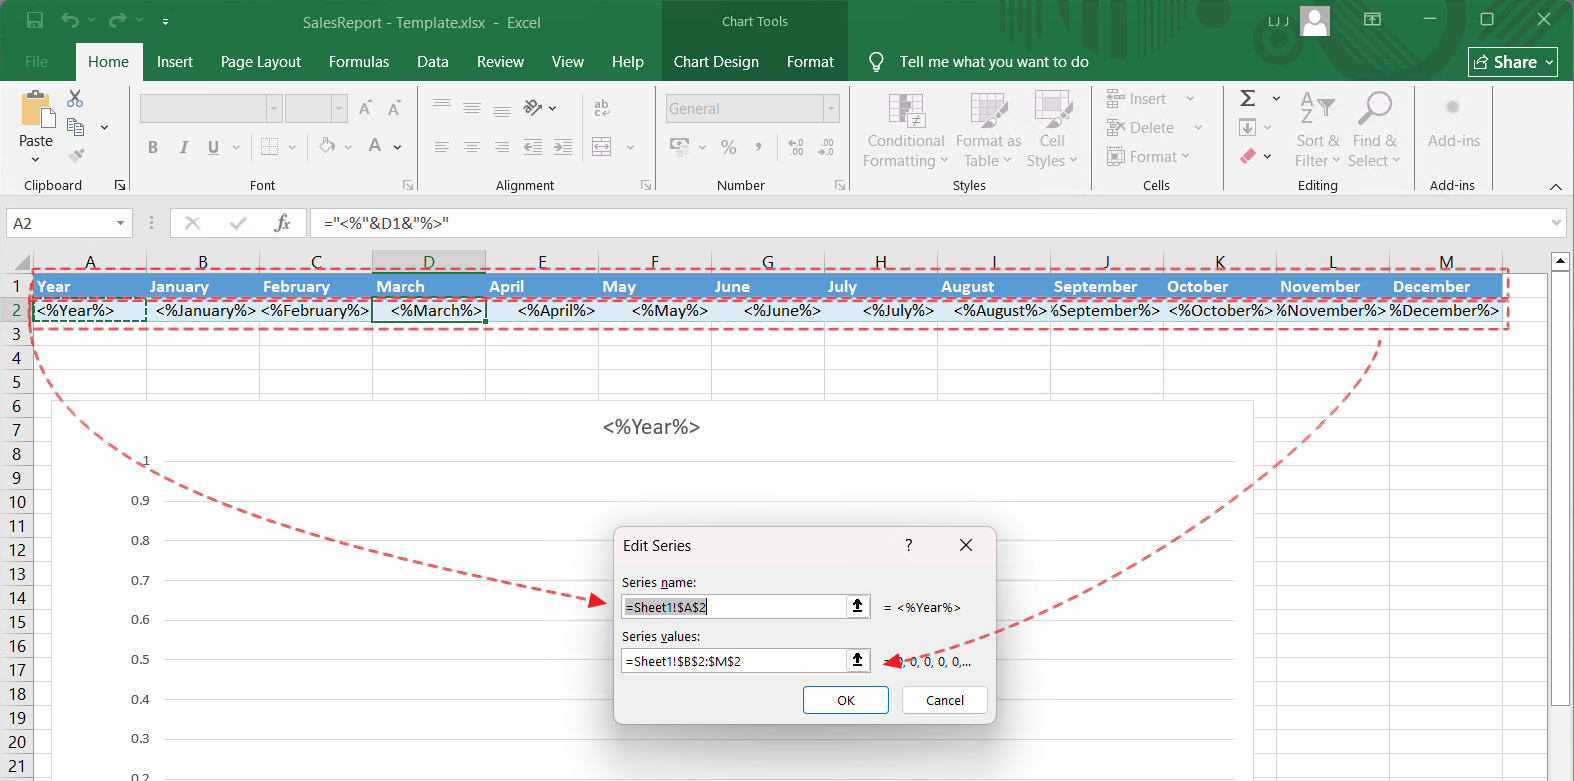Click the Paste clipboard icon
1574x781 pixels.
pos(36,111)
